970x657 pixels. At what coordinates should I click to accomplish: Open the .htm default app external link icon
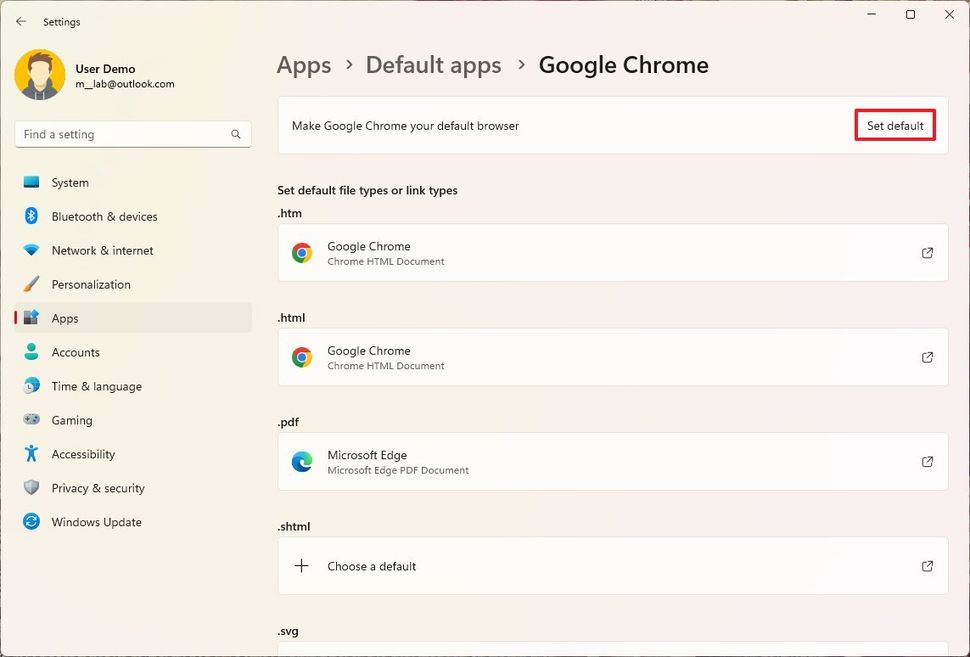pos(927,253)
